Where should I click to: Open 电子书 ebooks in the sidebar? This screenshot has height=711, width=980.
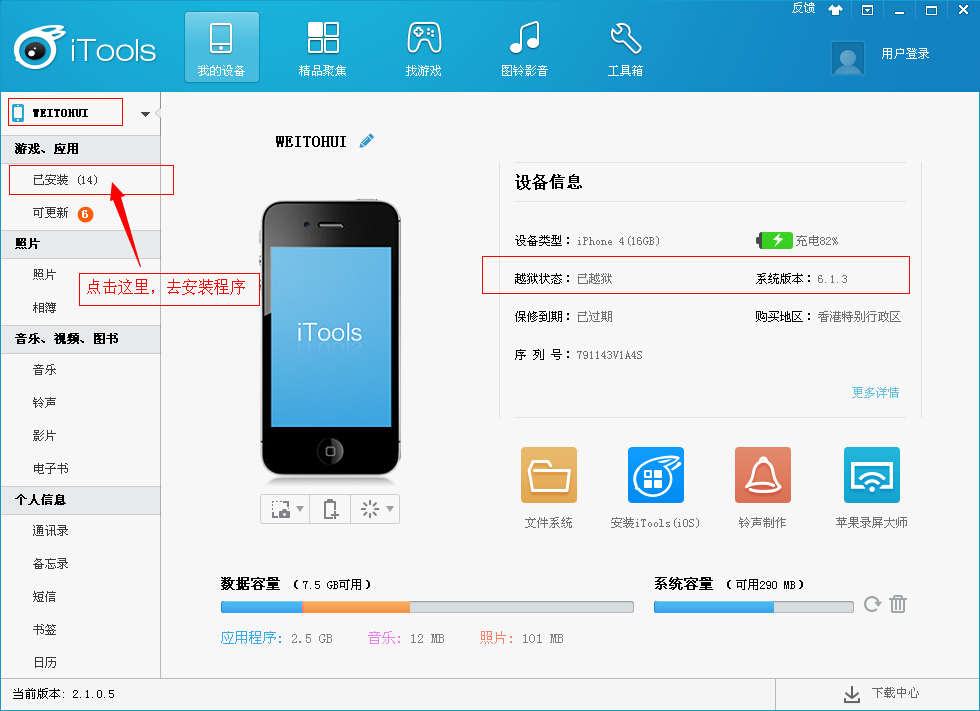pyautogui.click(x=51, y=469)
